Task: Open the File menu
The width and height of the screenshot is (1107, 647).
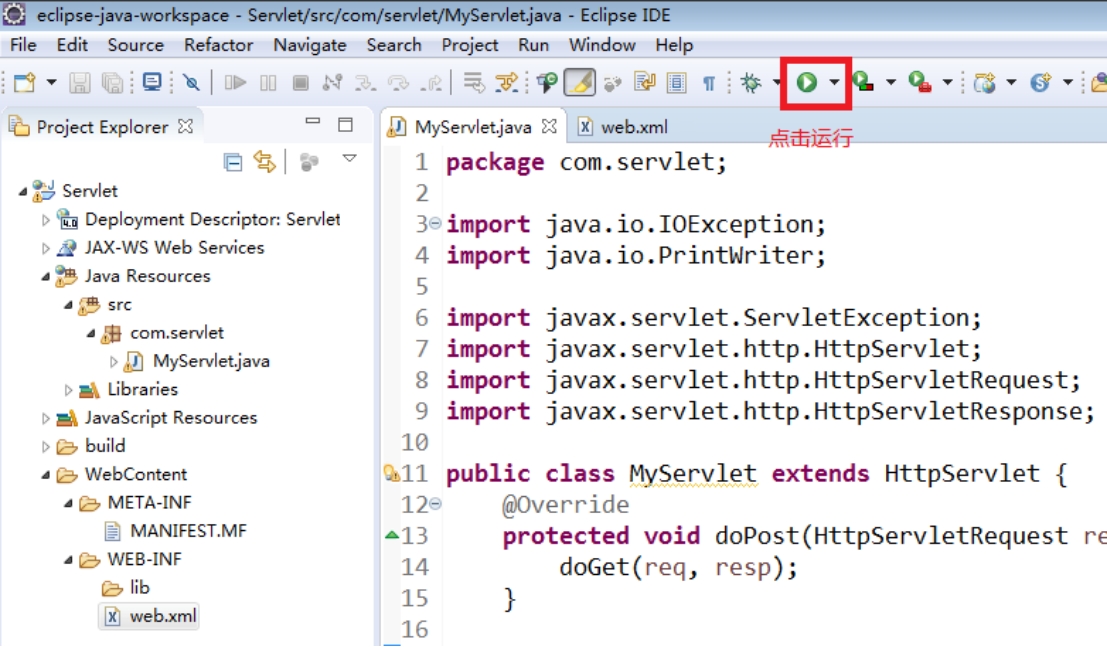Action: point(23,44)
